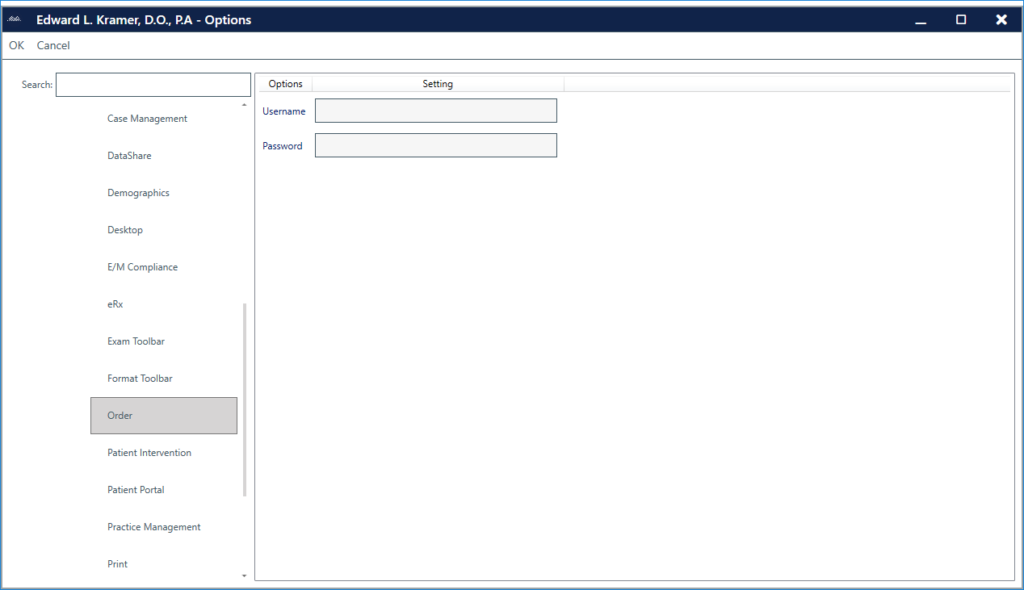Click Cancel to discard changes
The image size is (1024, 590).
coord(53,45)
